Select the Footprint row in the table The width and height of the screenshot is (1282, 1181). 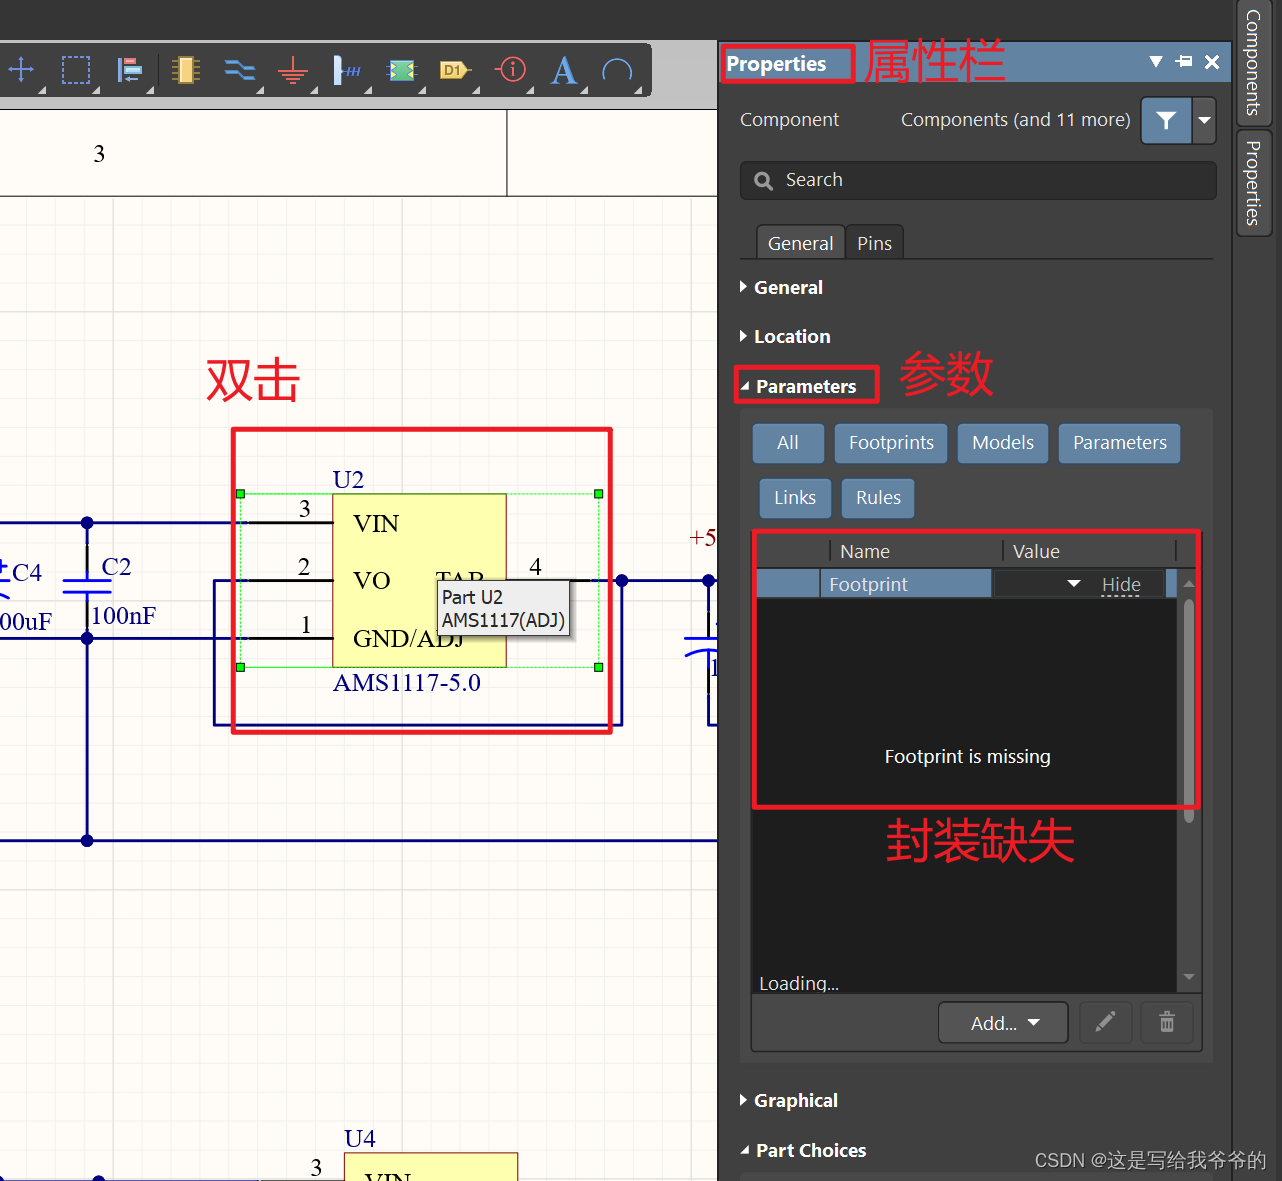pyautogui.click(x=966, y=584)
